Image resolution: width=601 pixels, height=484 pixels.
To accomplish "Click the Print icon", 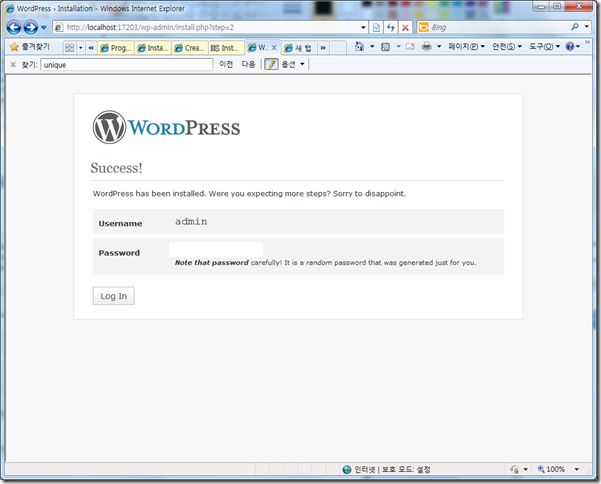I will (x=426, y=47).
